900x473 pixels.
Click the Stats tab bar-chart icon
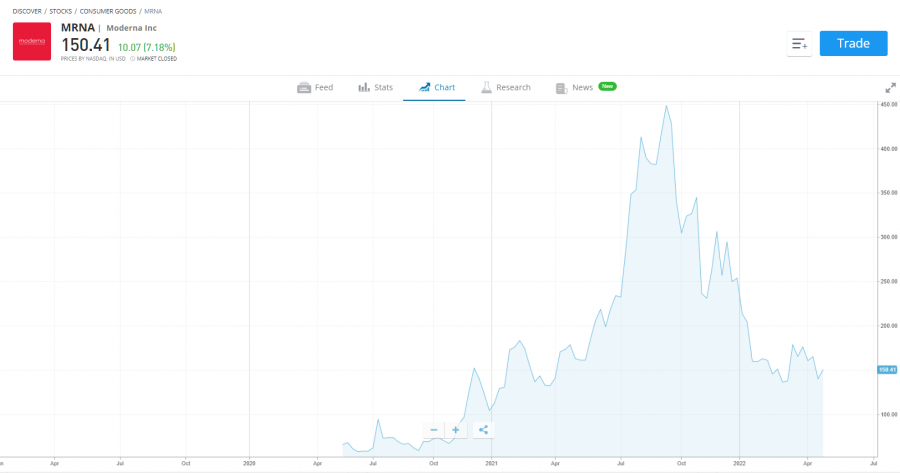(364, 87)
